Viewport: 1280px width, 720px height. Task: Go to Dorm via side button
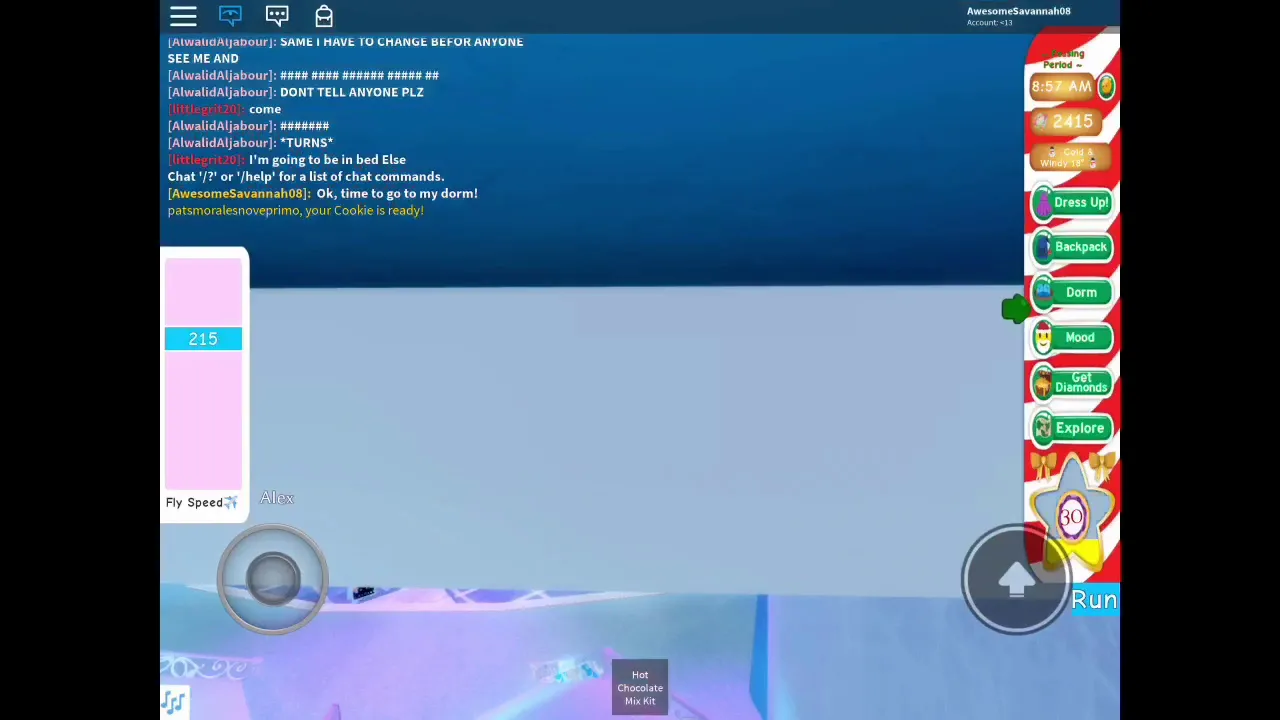1071,292
